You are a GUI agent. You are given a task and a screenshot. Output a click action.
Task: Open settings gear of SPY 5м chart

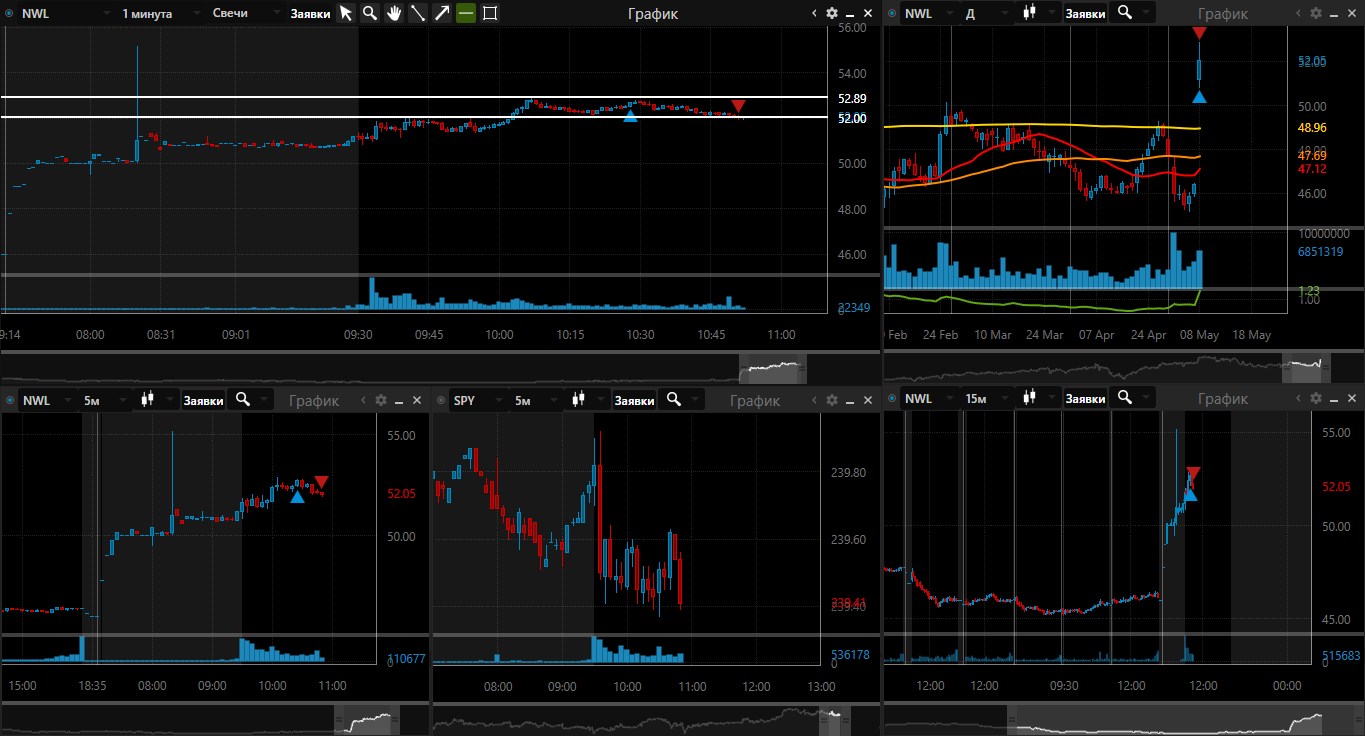[x=831, y=400]
